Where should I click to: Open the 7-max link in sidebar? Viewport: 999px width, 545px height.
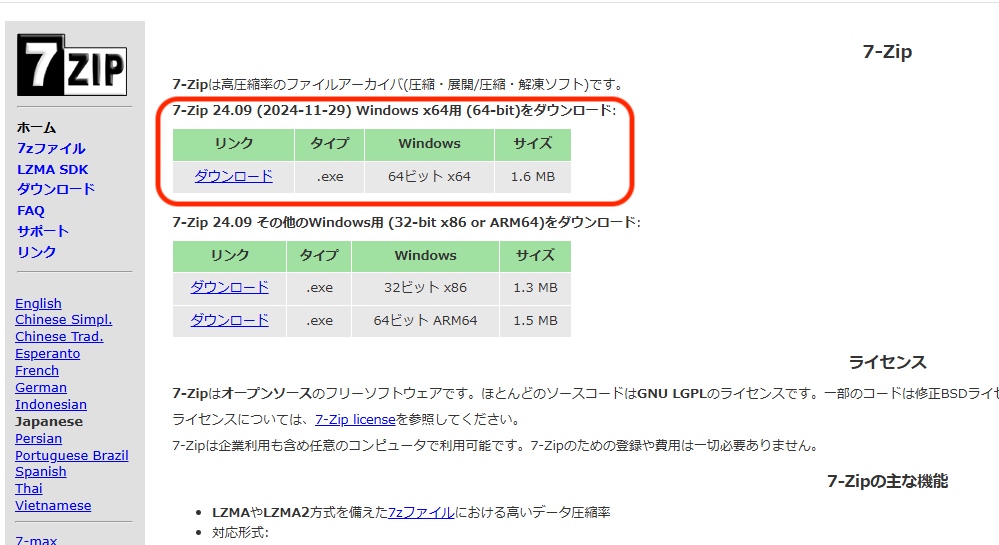(x=36, y=539)
